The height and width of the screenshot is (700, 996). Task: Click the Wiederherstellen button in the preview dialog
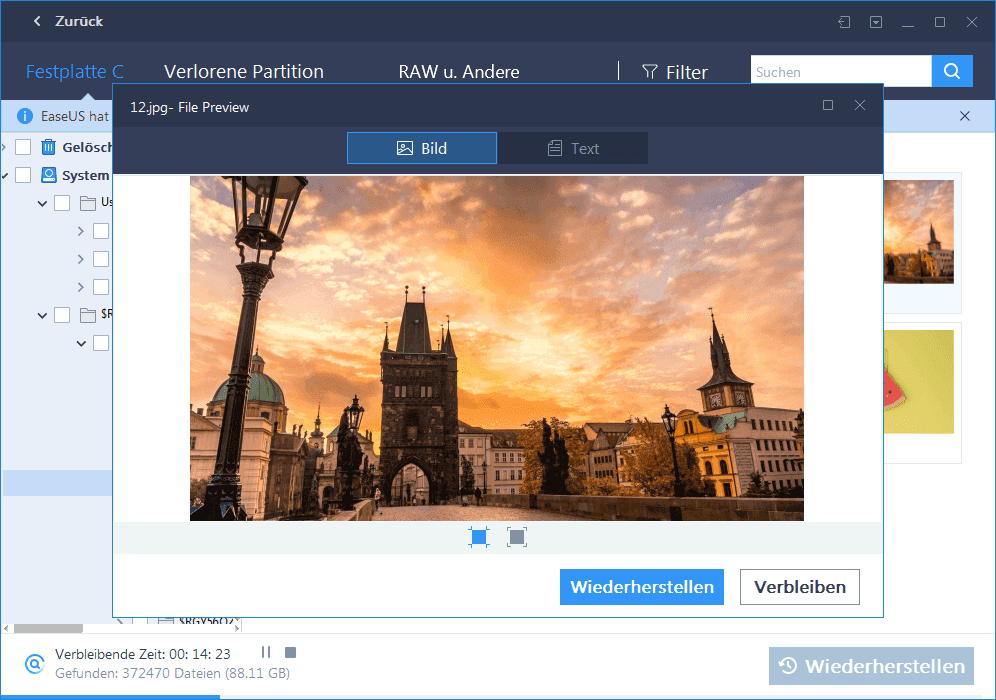click(641, 587)
